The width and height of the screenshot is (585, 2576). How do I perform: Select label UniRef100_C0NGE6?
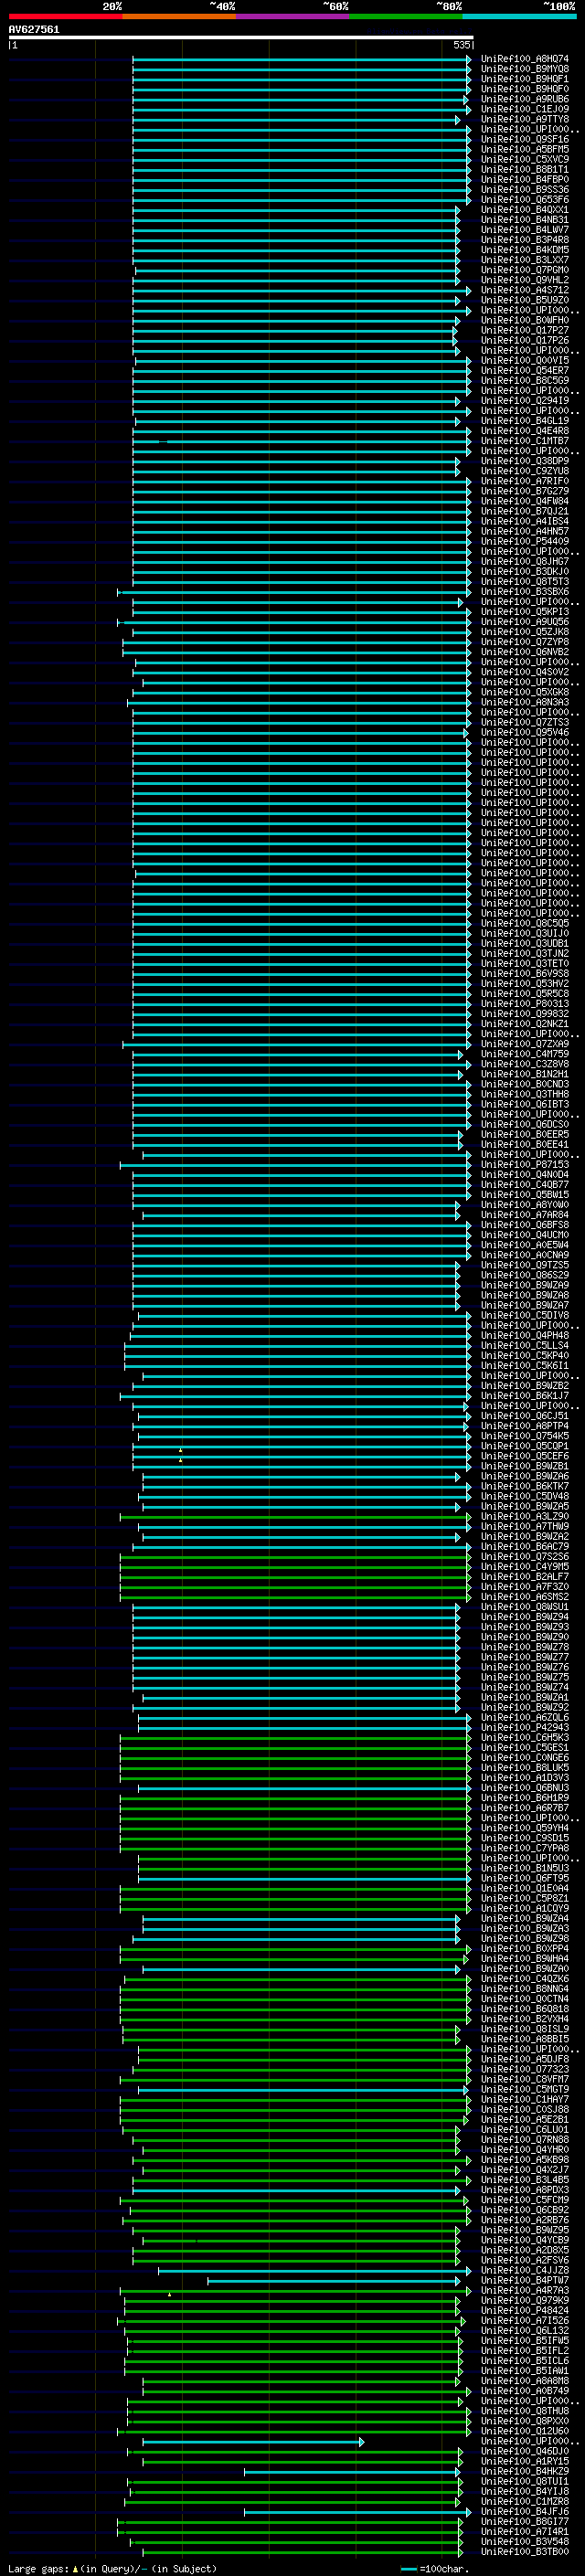(525, 1758)
